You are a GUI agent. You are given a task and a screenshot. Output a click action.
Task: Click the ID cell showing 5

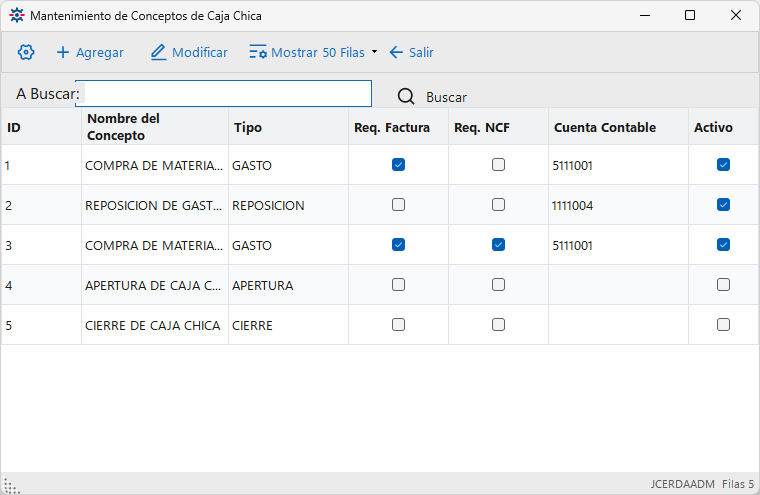41,325
